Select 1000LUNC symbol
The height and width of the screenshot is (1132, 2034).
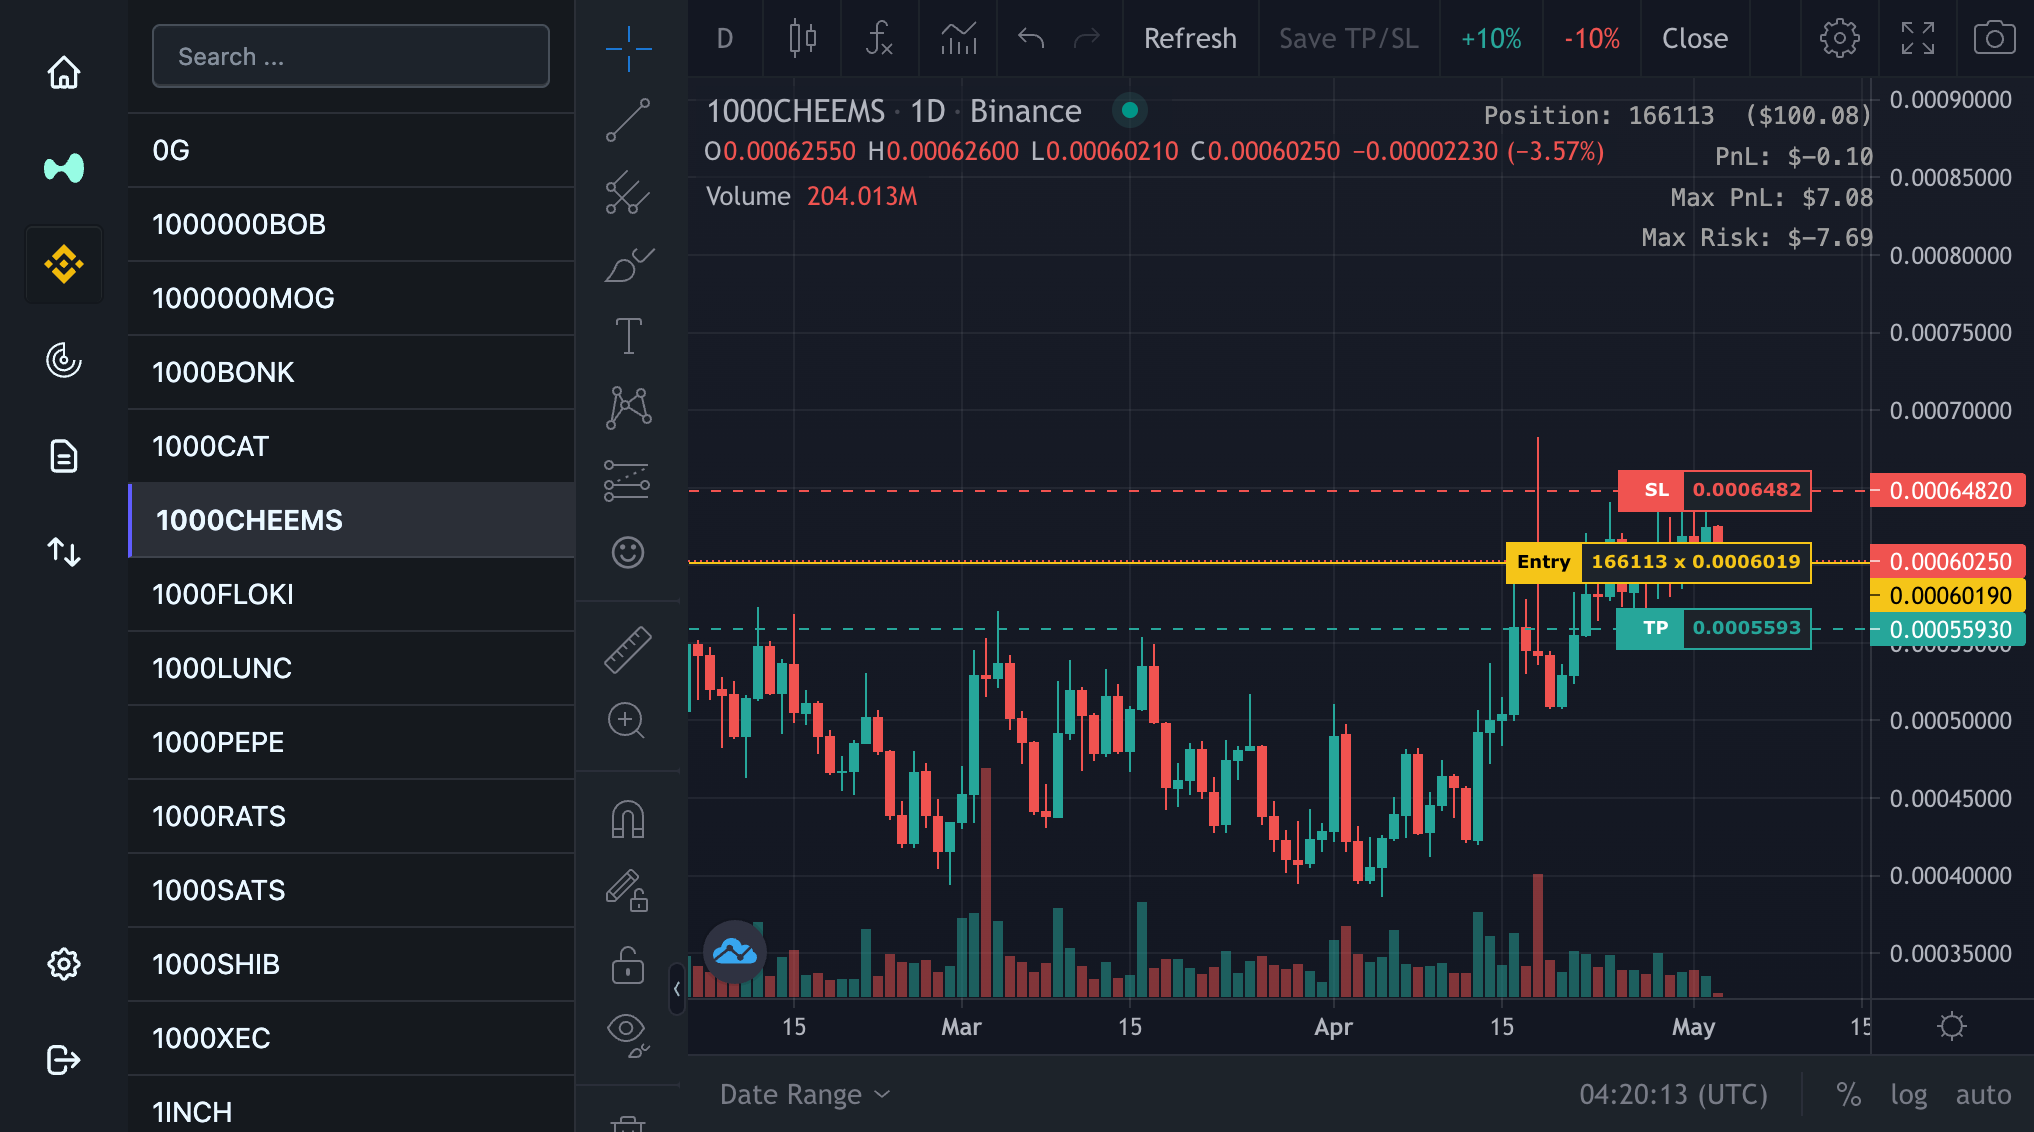pos(351,668)
